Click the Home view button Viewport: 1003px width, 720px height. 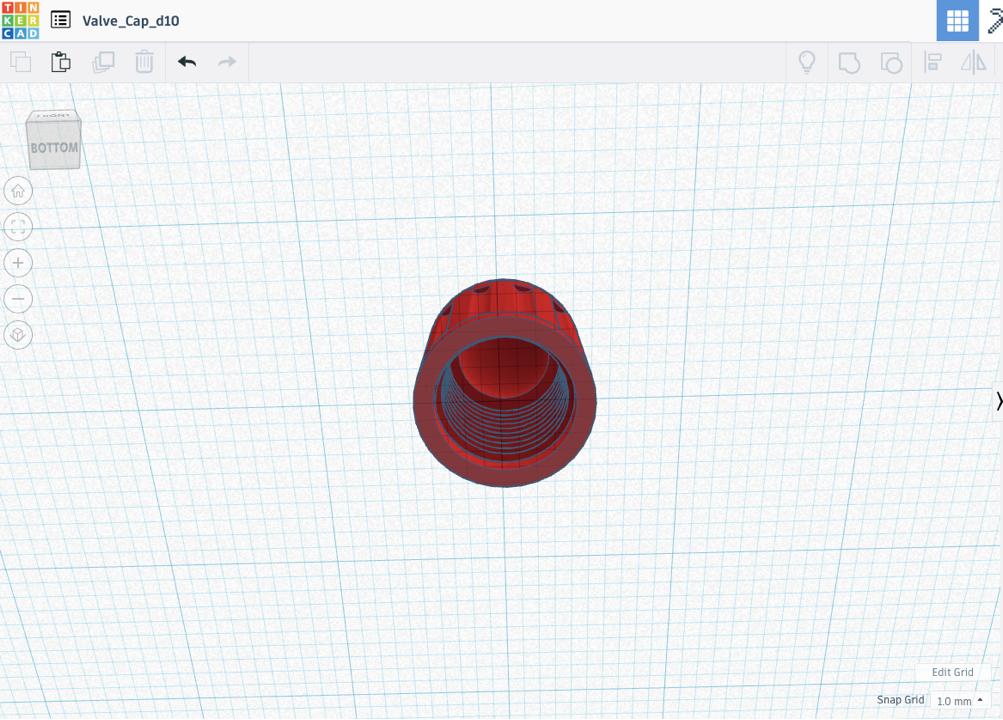18,191
